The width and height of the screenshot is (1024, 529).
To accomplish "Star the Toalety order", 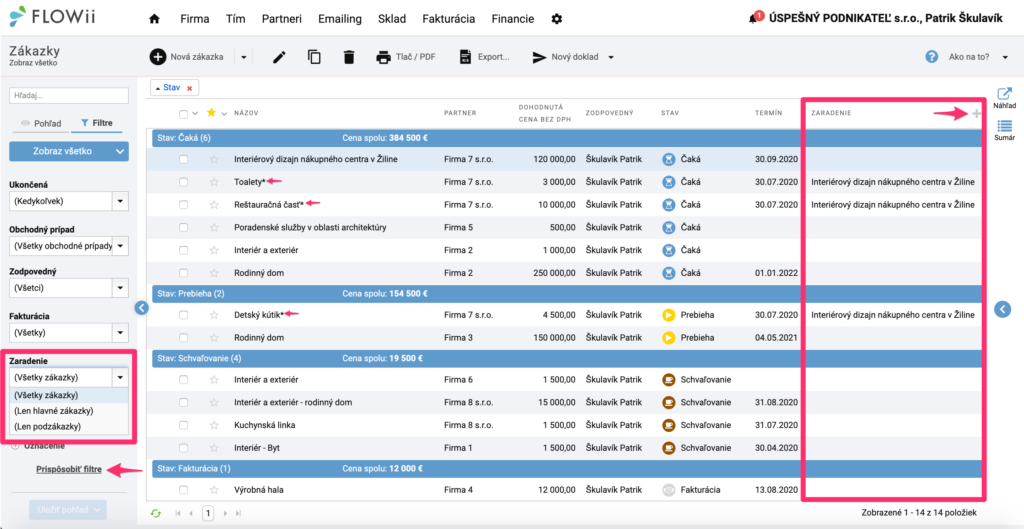I will pos(214,182).
